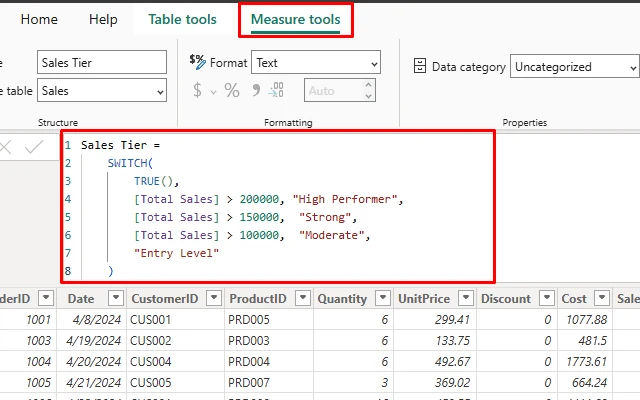Click SWITCH( in the formula editor
The height and width of the screenshot is (400, 640).
(130, 163)
